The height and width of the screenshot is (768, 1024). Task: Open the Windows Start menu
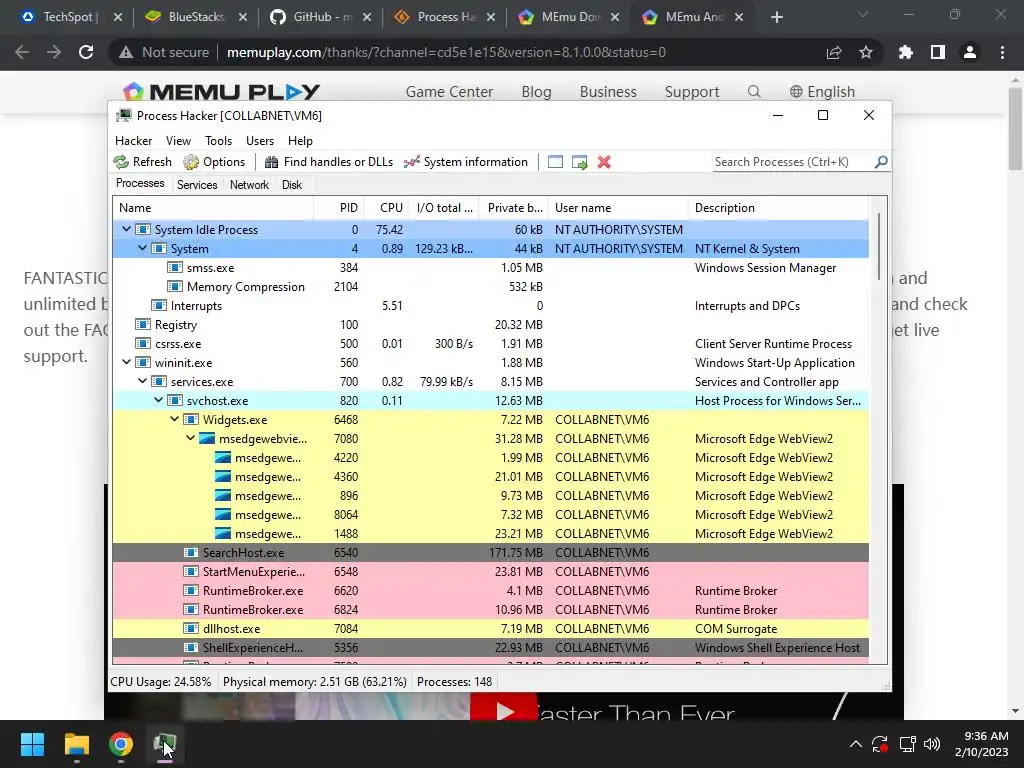point(32,744)
